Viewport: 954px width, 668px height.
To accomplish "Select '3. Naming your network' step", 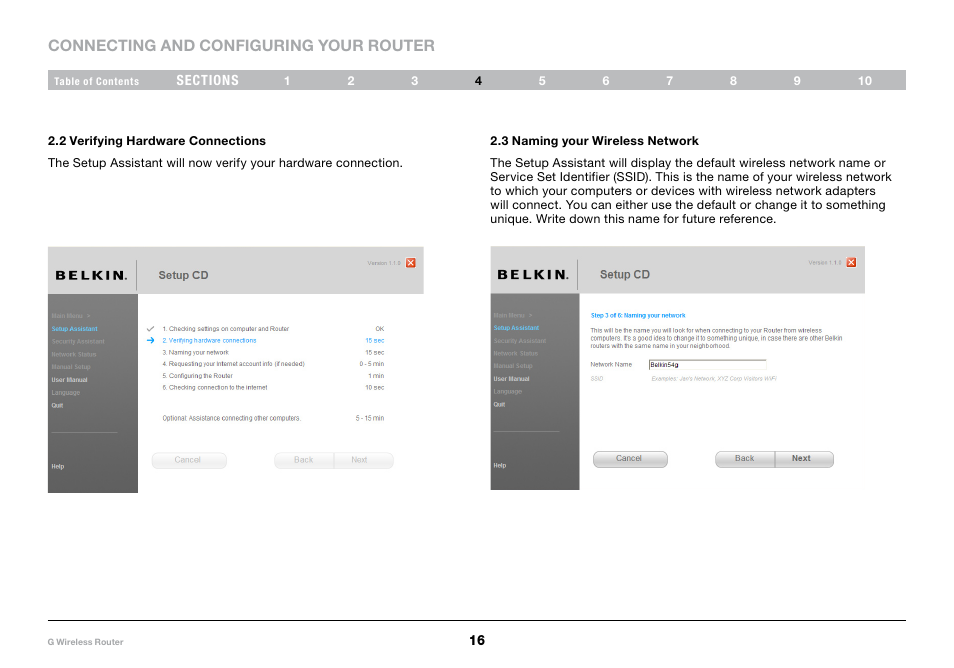I will [x=195, y=352].
